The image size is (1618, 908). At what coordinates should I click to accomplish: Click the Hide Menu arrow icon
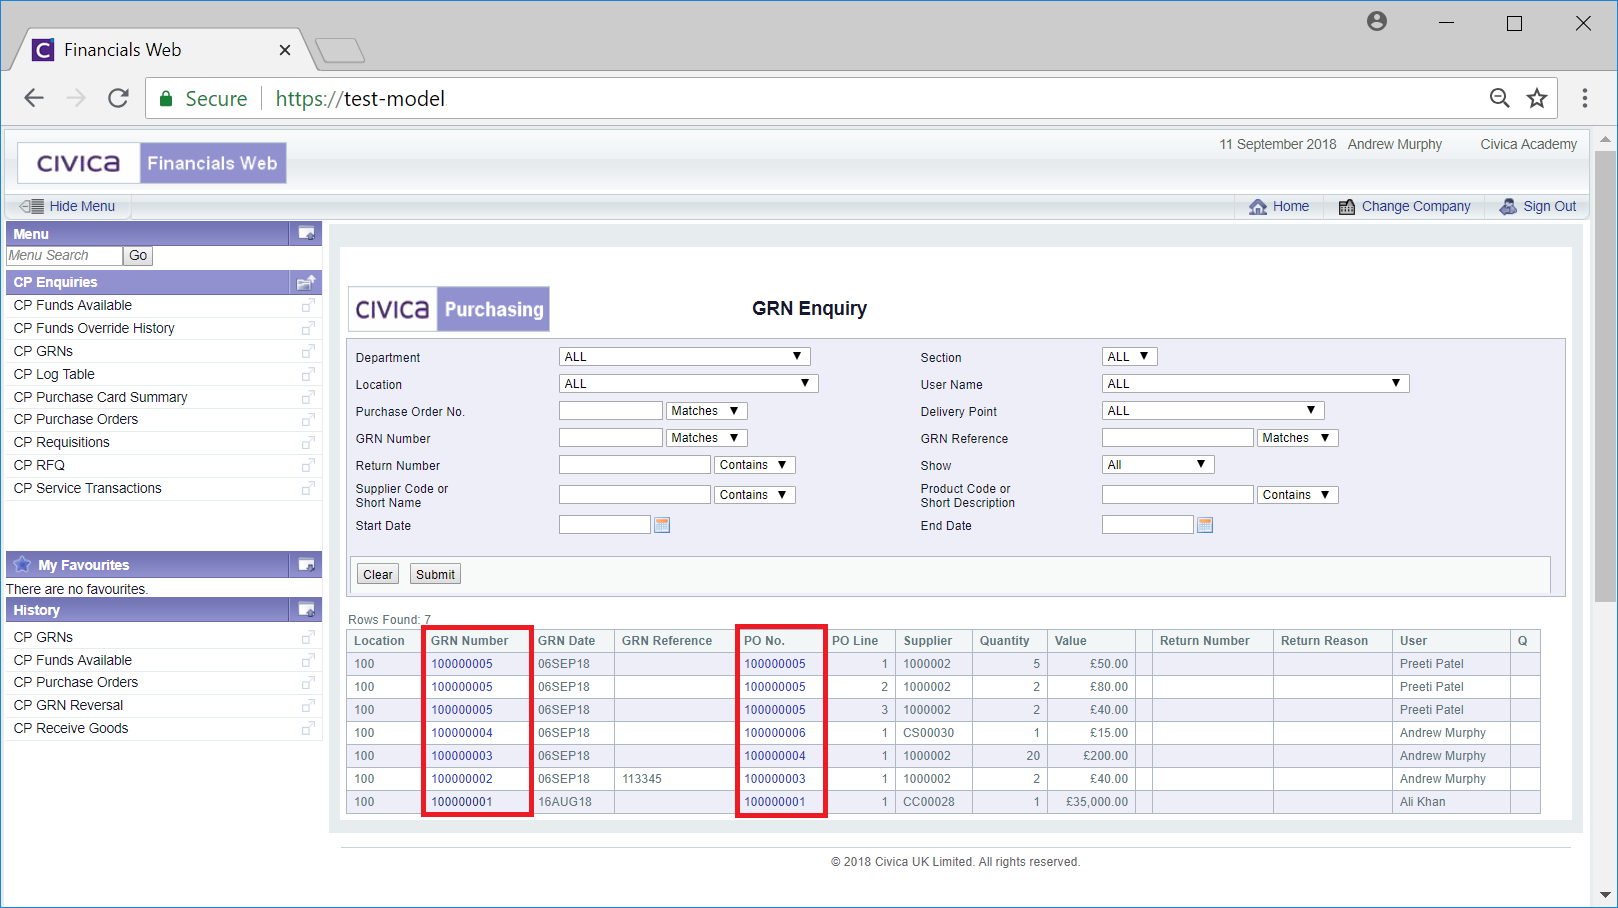pyautogui.click(x=32, y=206)
